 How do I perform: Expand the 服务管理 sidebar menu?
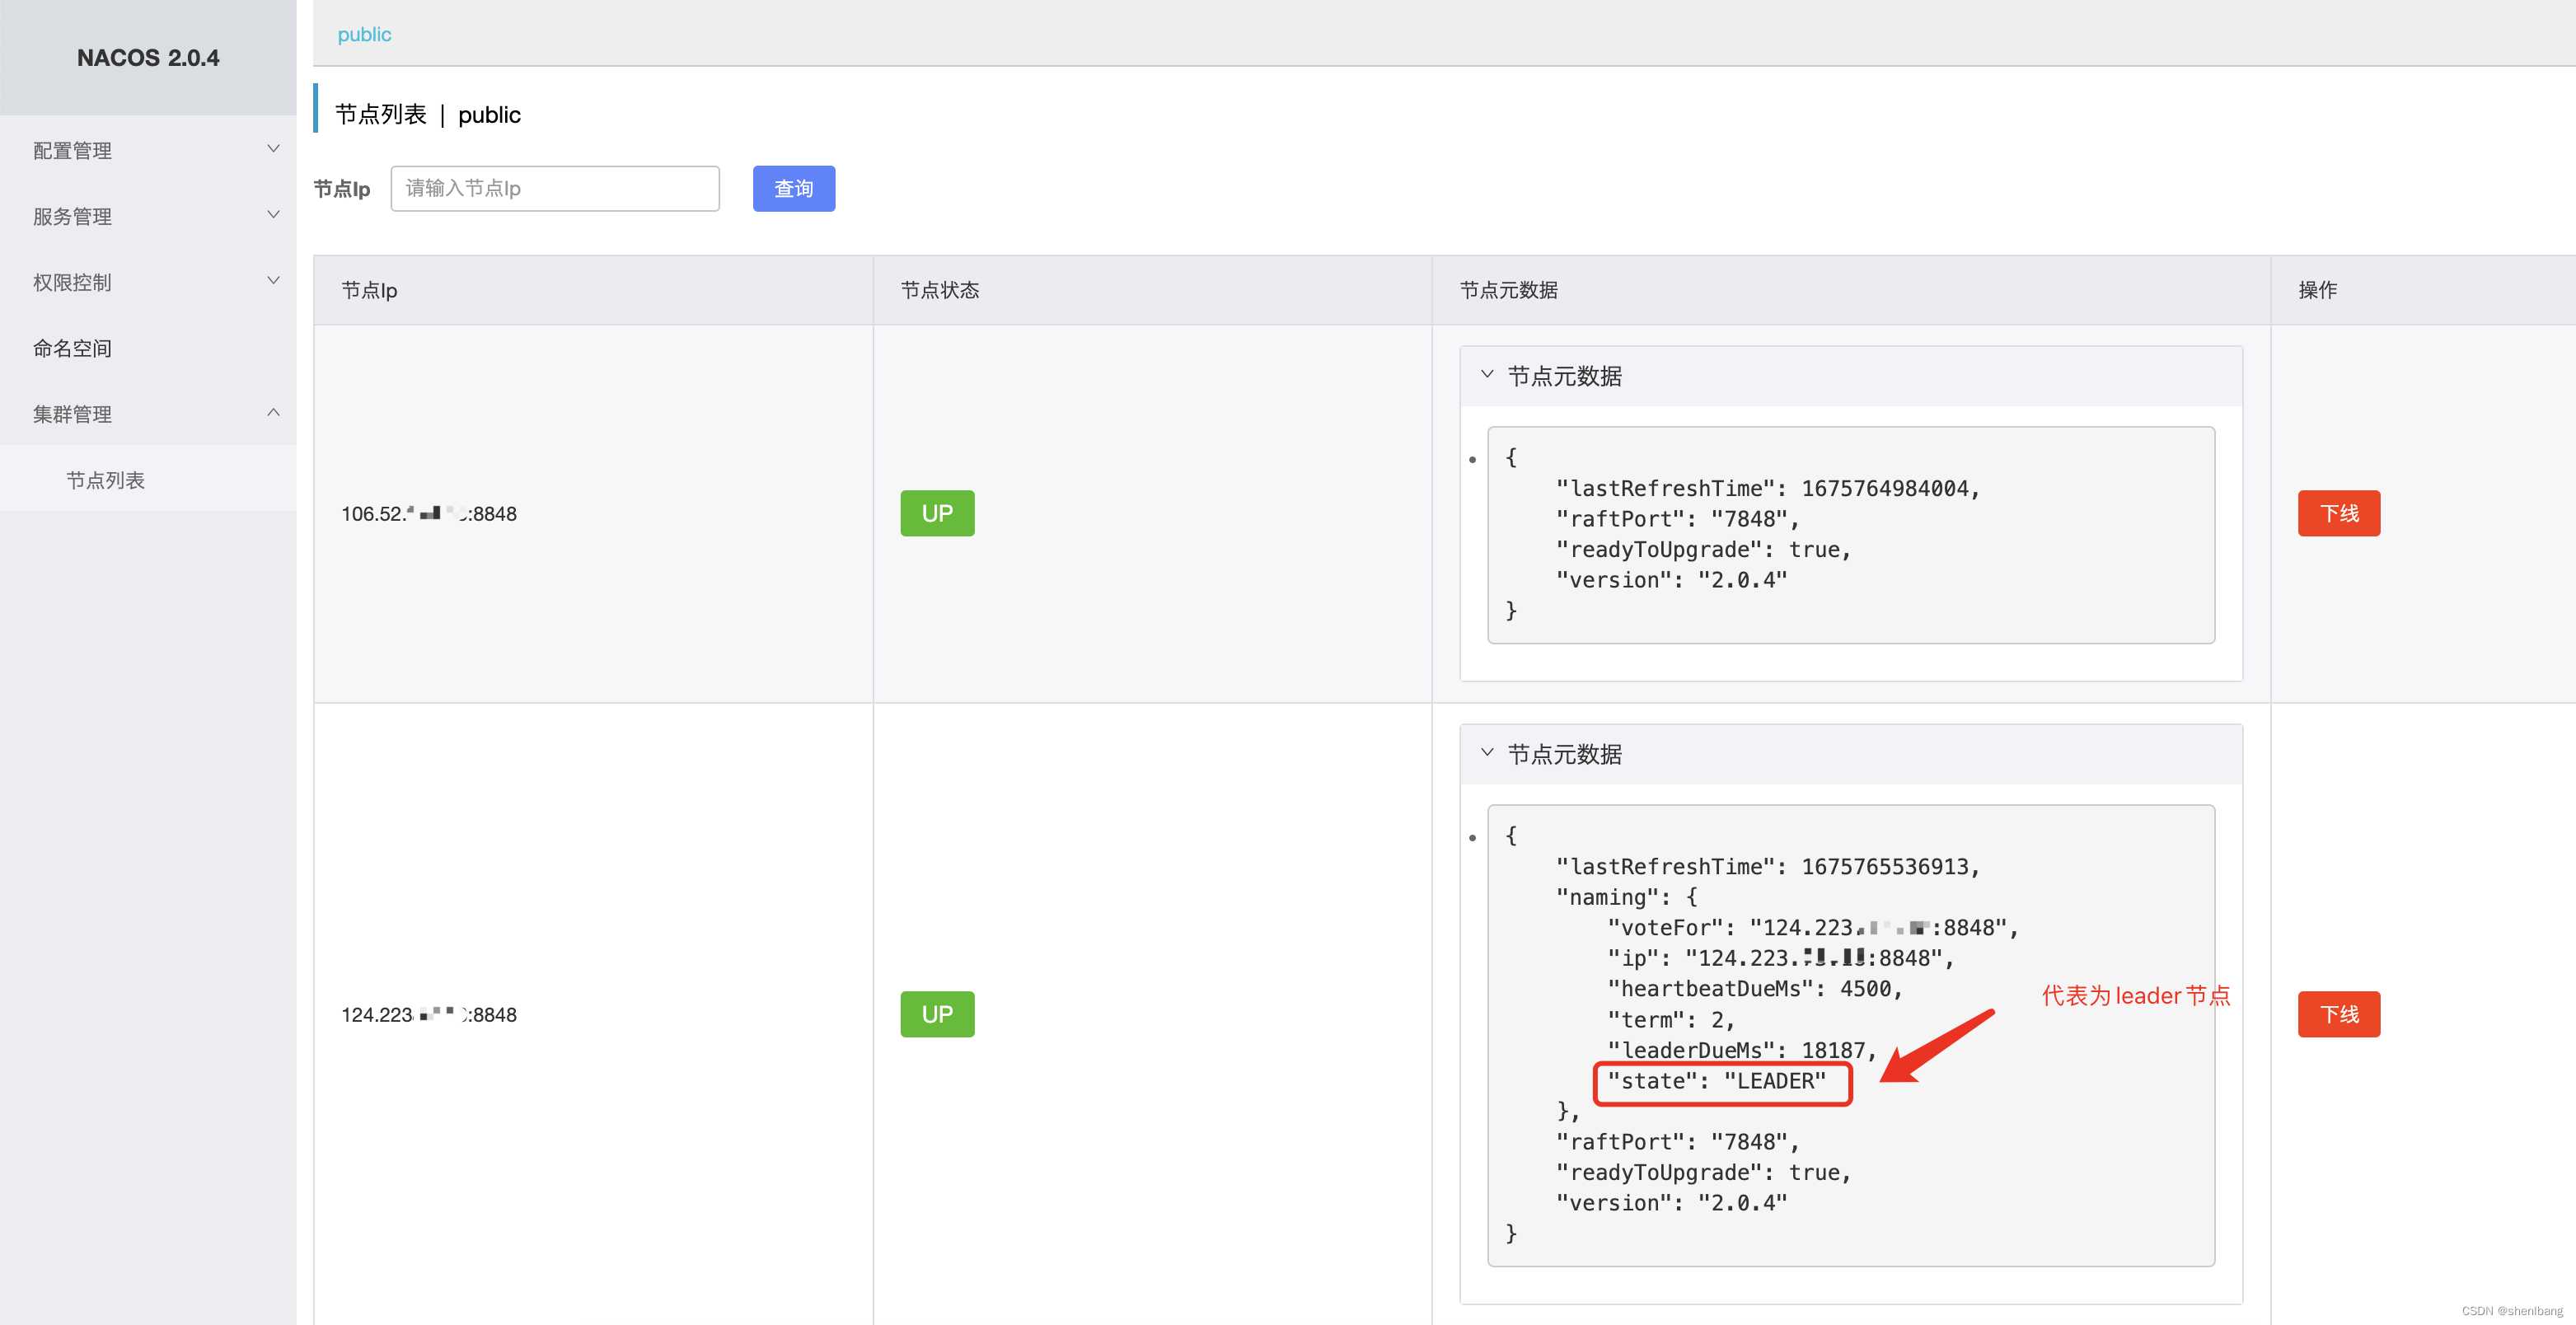click(148, 216)
